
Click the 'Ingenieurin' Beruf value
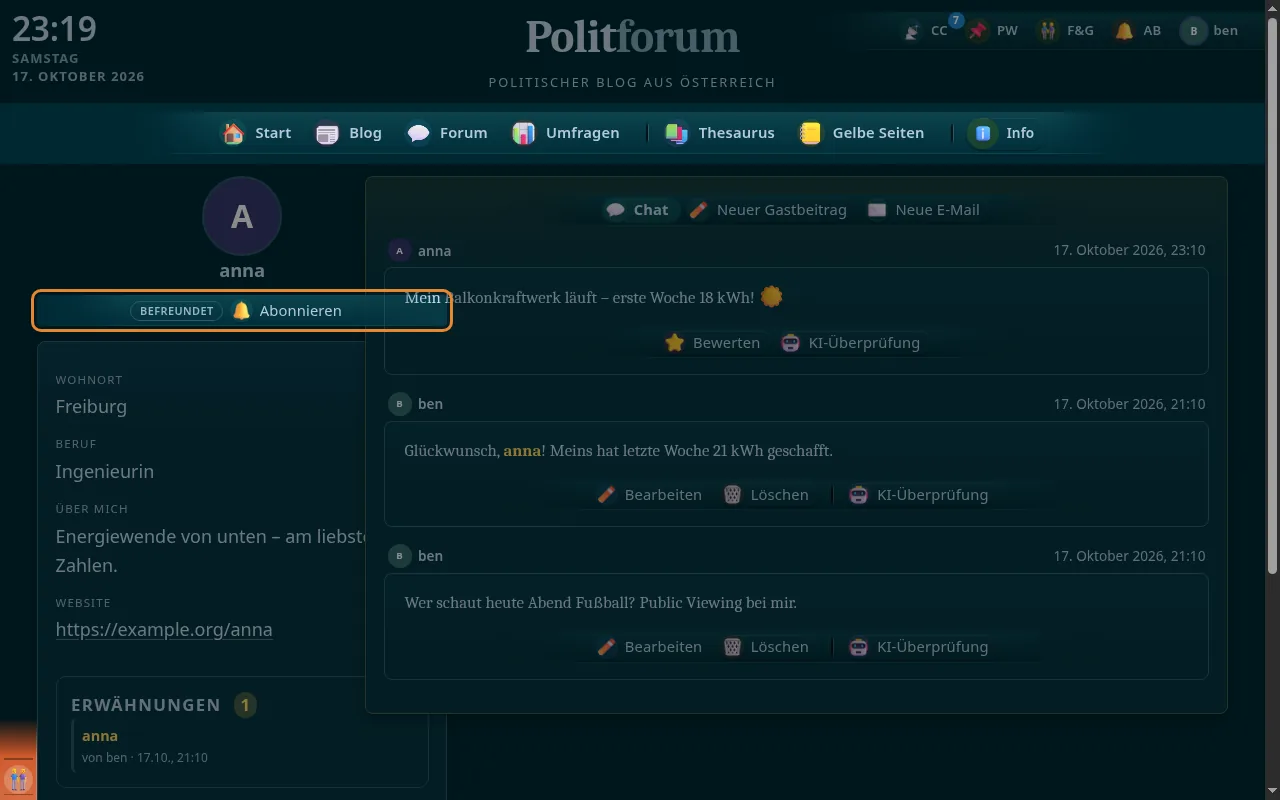pyautogui.click(x=105, y=472)
